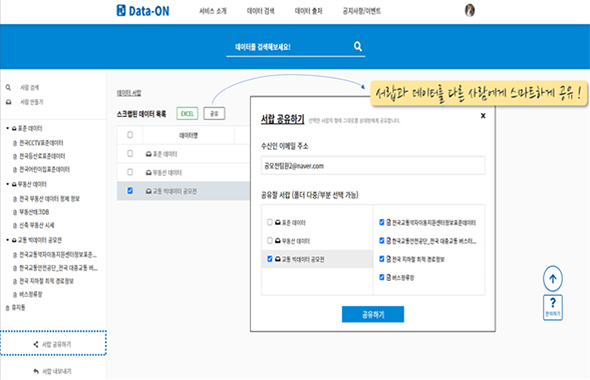Uncheck 한국교통안전공단_전국 대중교통 checkbox in dialog

[x=382, y=240]
